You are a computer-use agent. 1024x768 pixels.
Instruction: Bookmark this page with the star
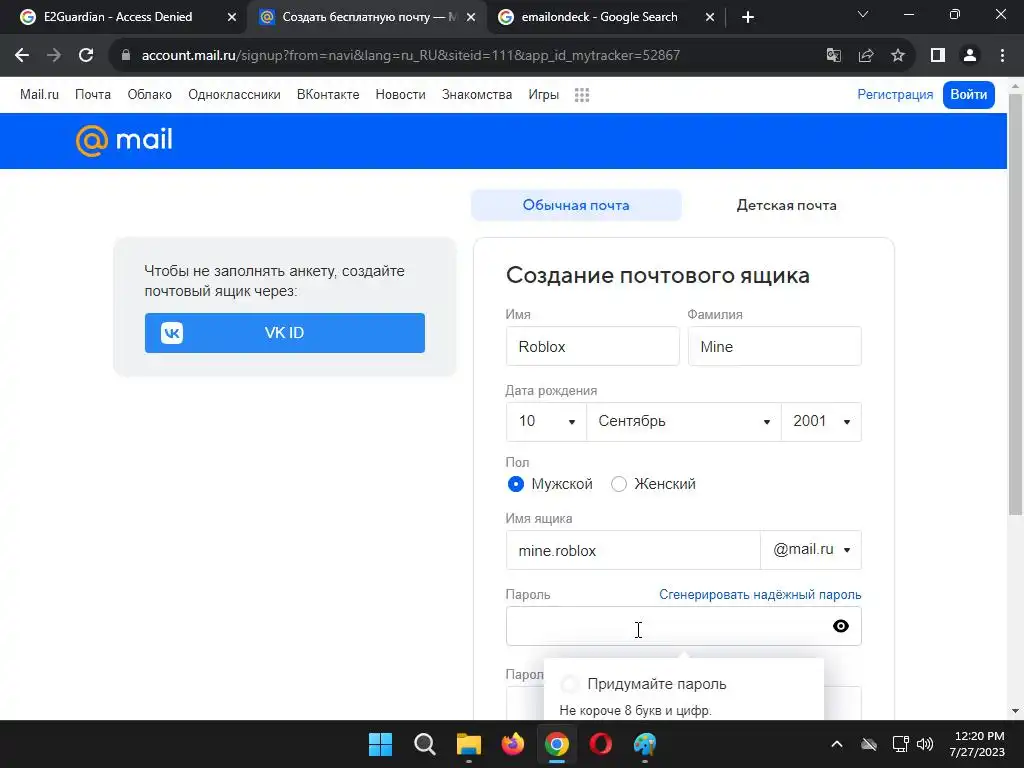[x=898, y=56]
